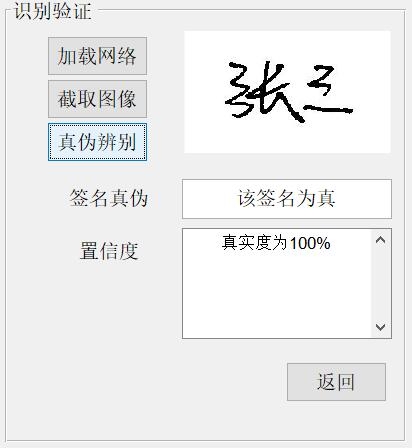Run the 真伪辨别 check button
The width and height of the screenshot is (412, 448).
97,142
